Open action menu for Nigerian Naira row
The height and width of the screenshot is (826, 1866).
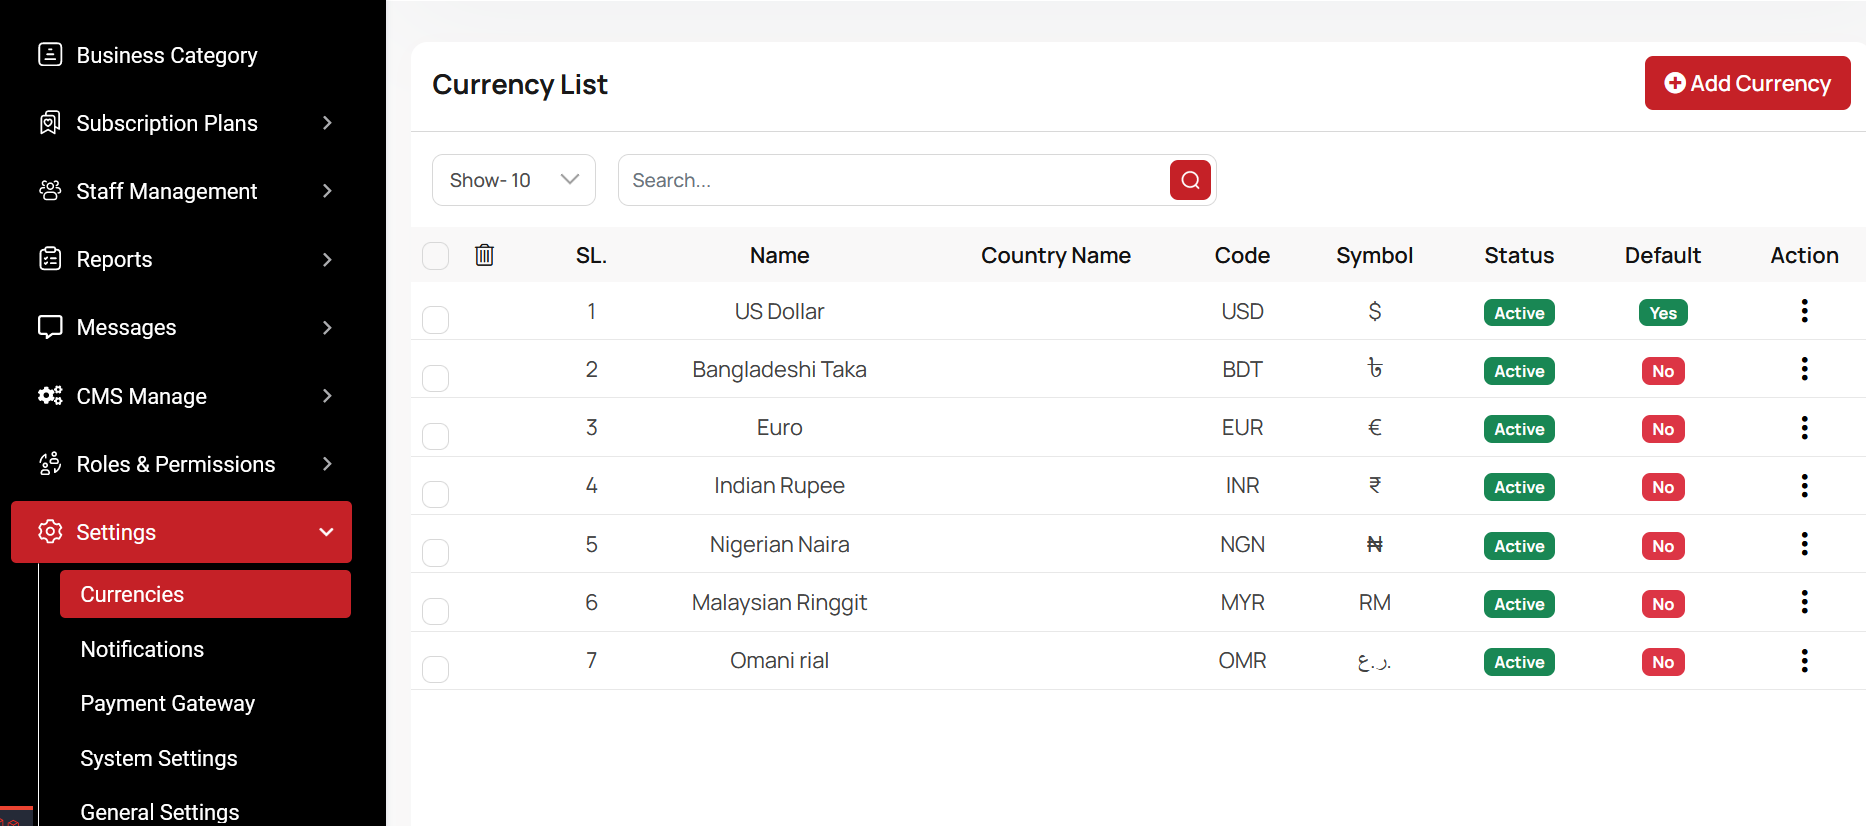1804,544
